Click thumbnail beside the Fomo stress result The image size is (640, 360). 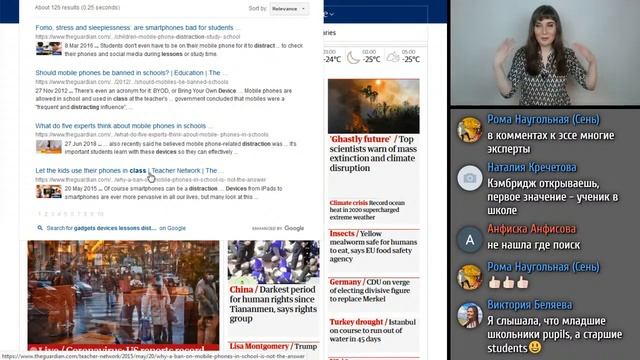tap(49, 49)
